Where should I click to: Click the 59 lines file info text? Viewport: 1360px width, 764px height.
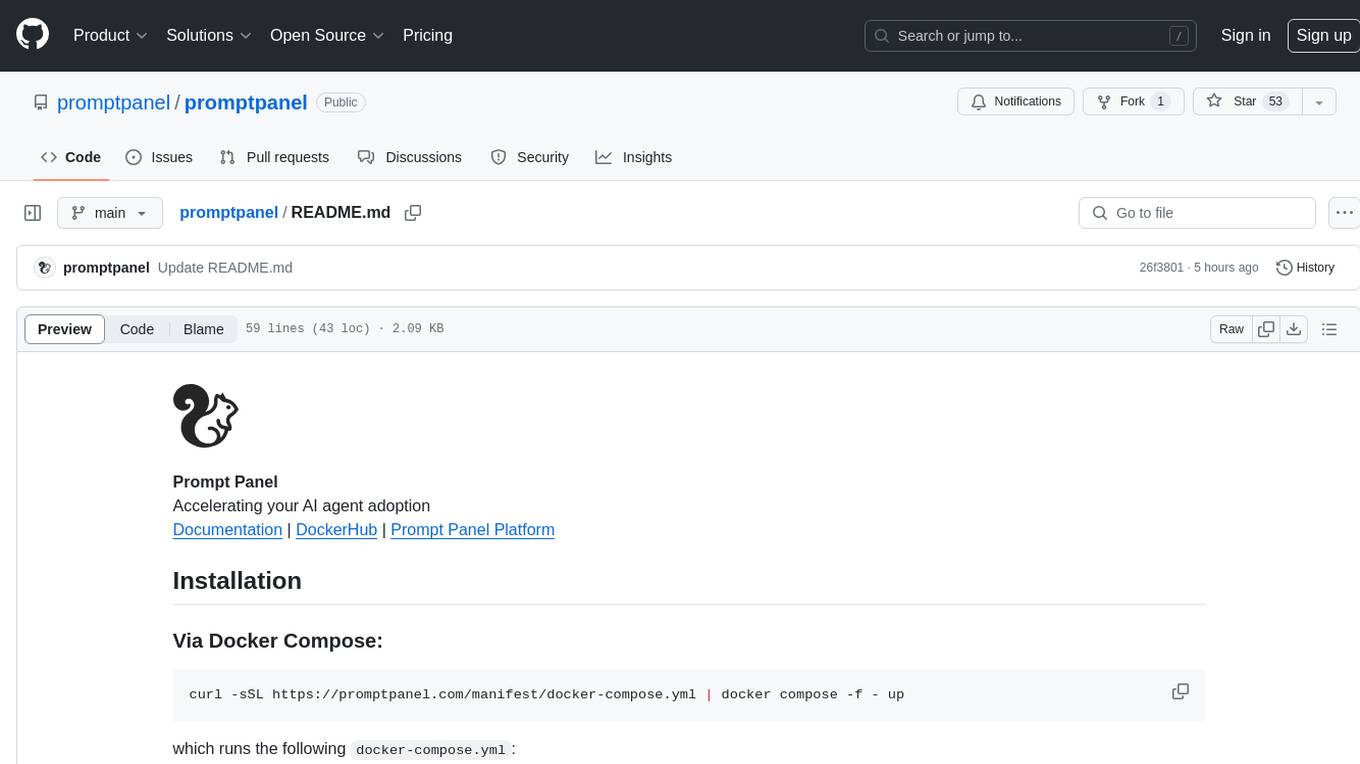(x=344, y=329)
